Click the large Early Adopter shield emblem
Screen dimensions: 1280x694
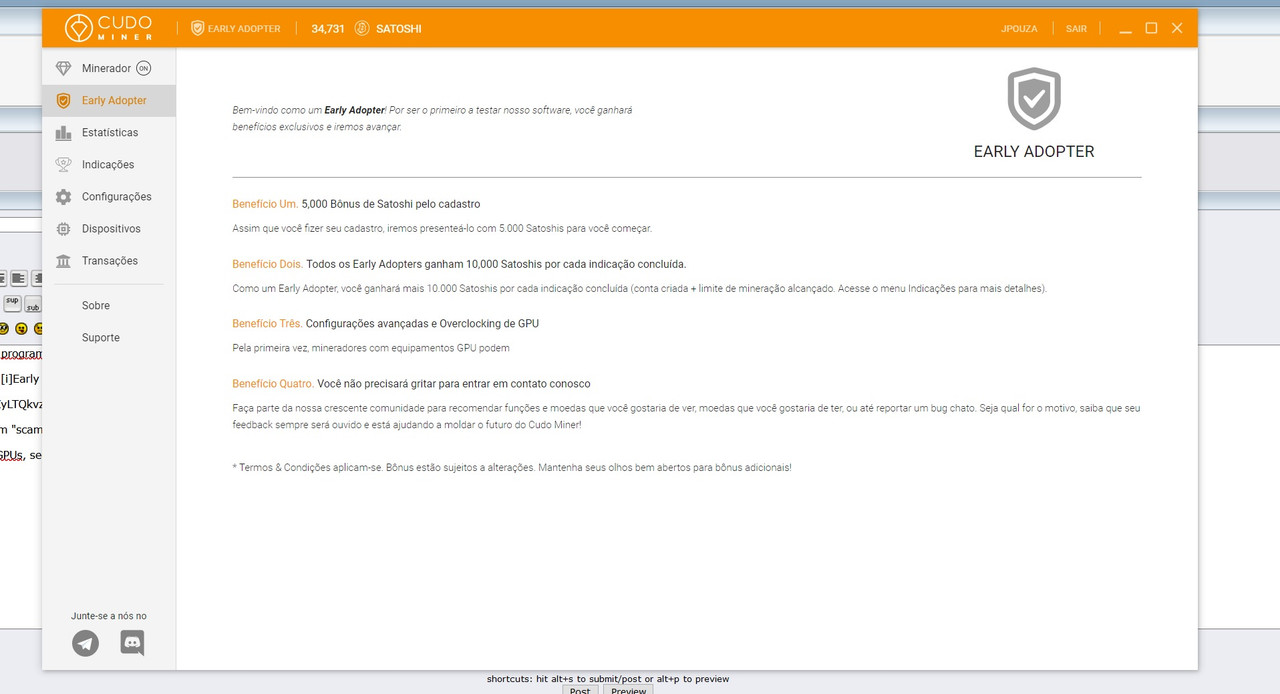1034,99
